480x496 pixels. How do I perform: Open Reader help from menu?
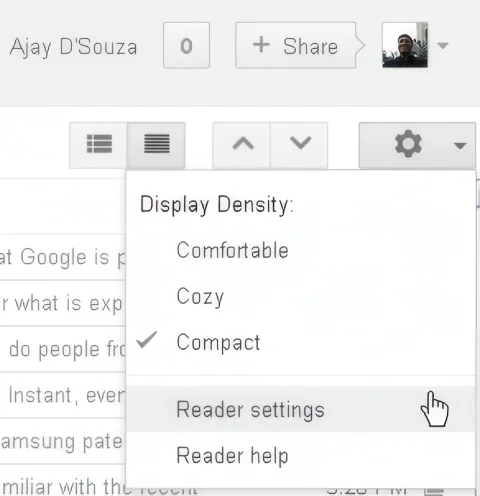tap(301, 455)
